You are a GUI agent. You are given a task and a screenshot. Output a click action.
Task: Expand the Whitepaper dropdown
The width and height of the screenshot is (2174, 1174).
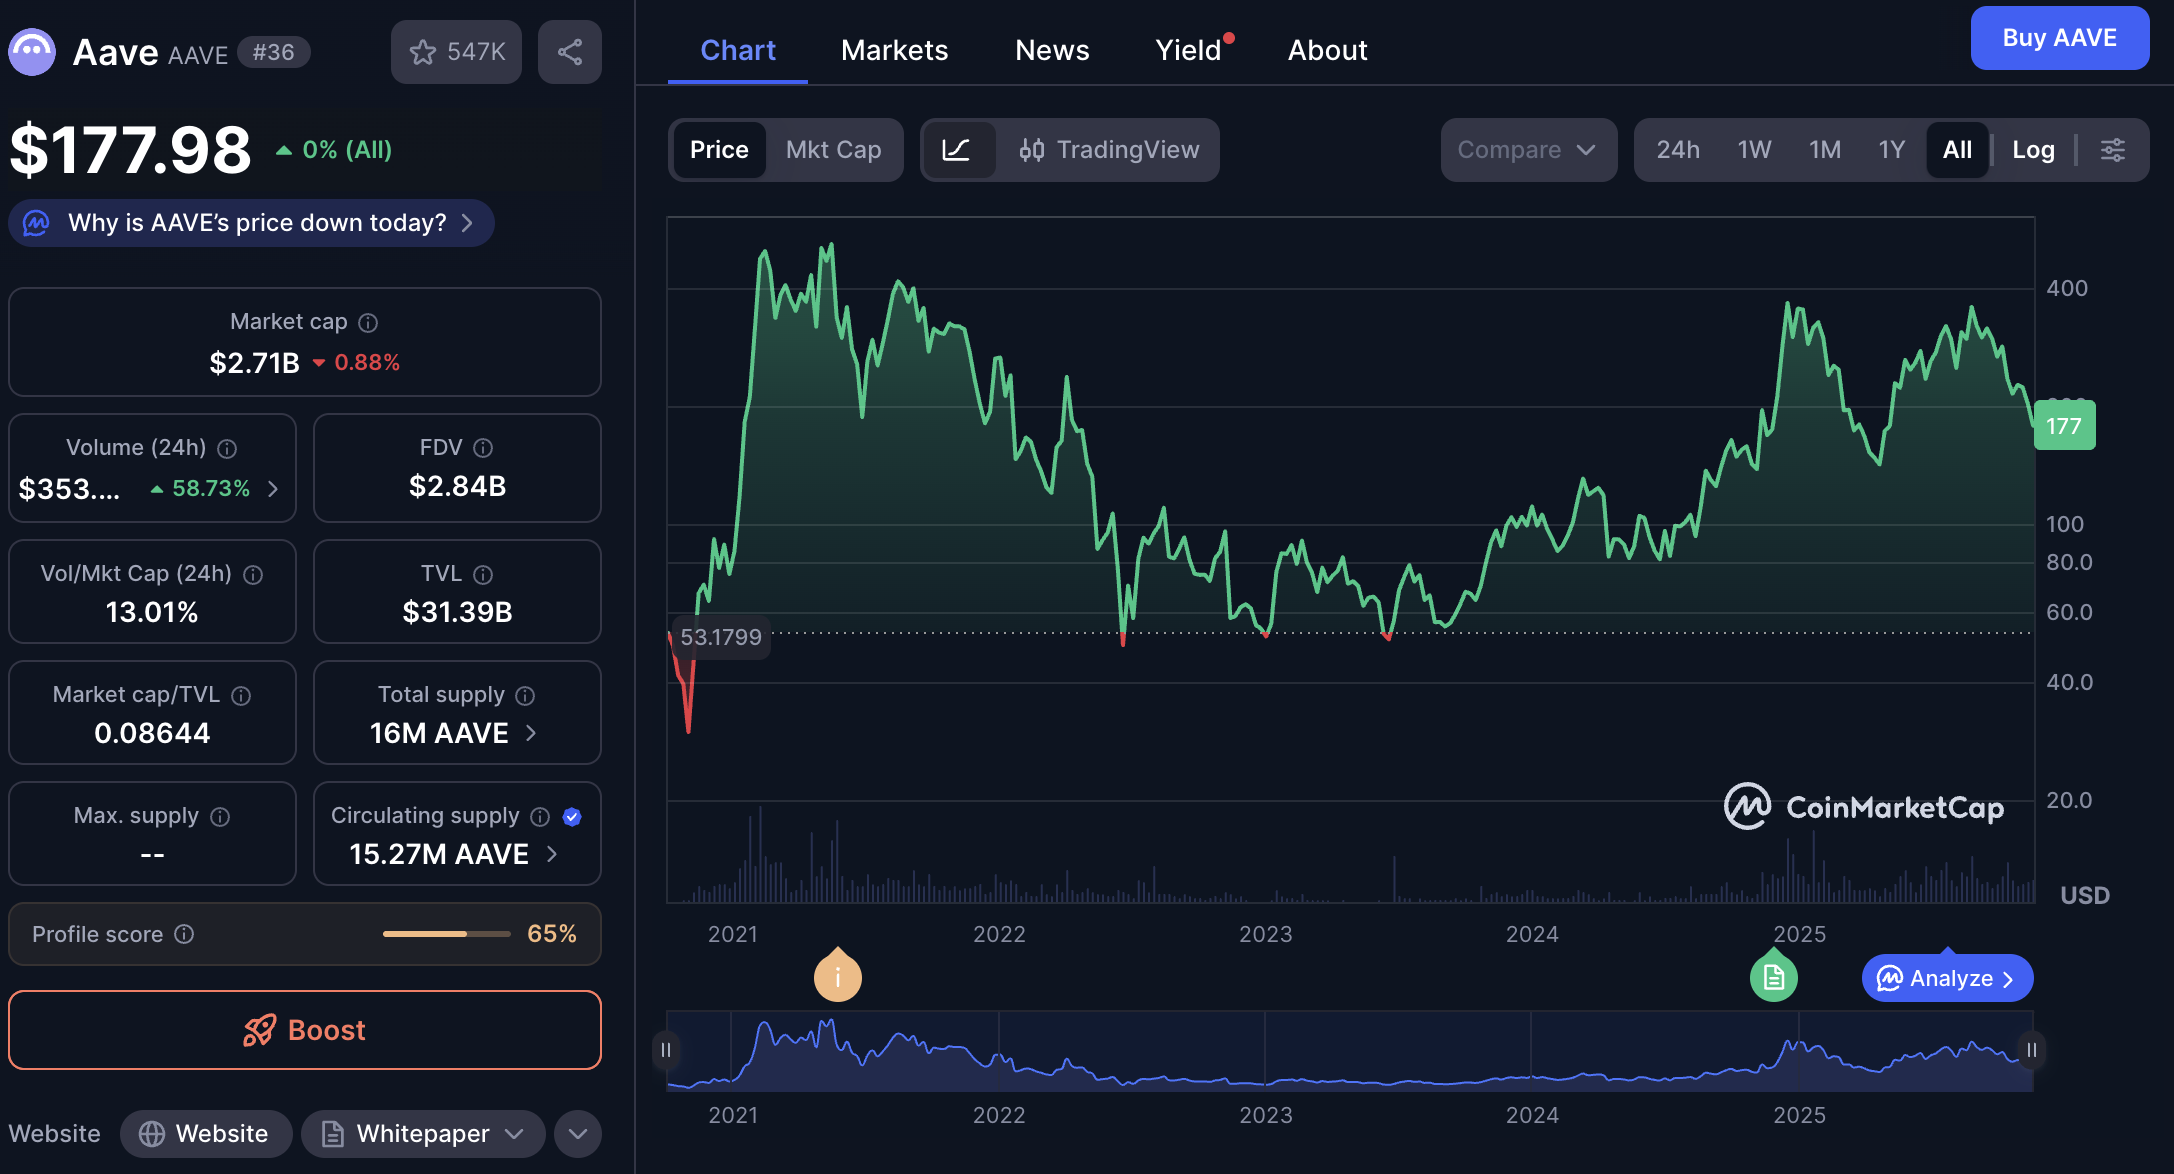pyautogui.click(x=515, y=1134)
